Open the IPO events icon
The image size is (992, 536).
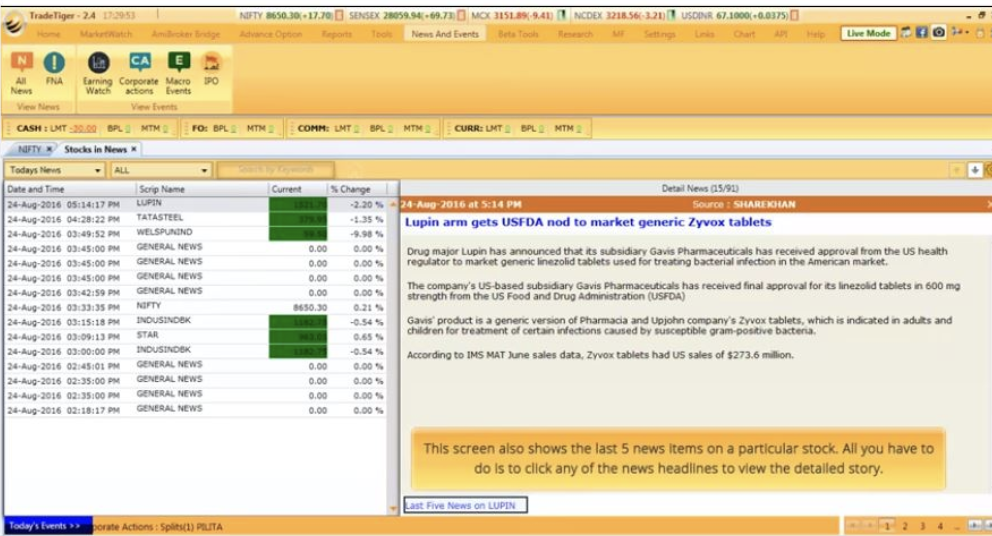pos(211,66)
